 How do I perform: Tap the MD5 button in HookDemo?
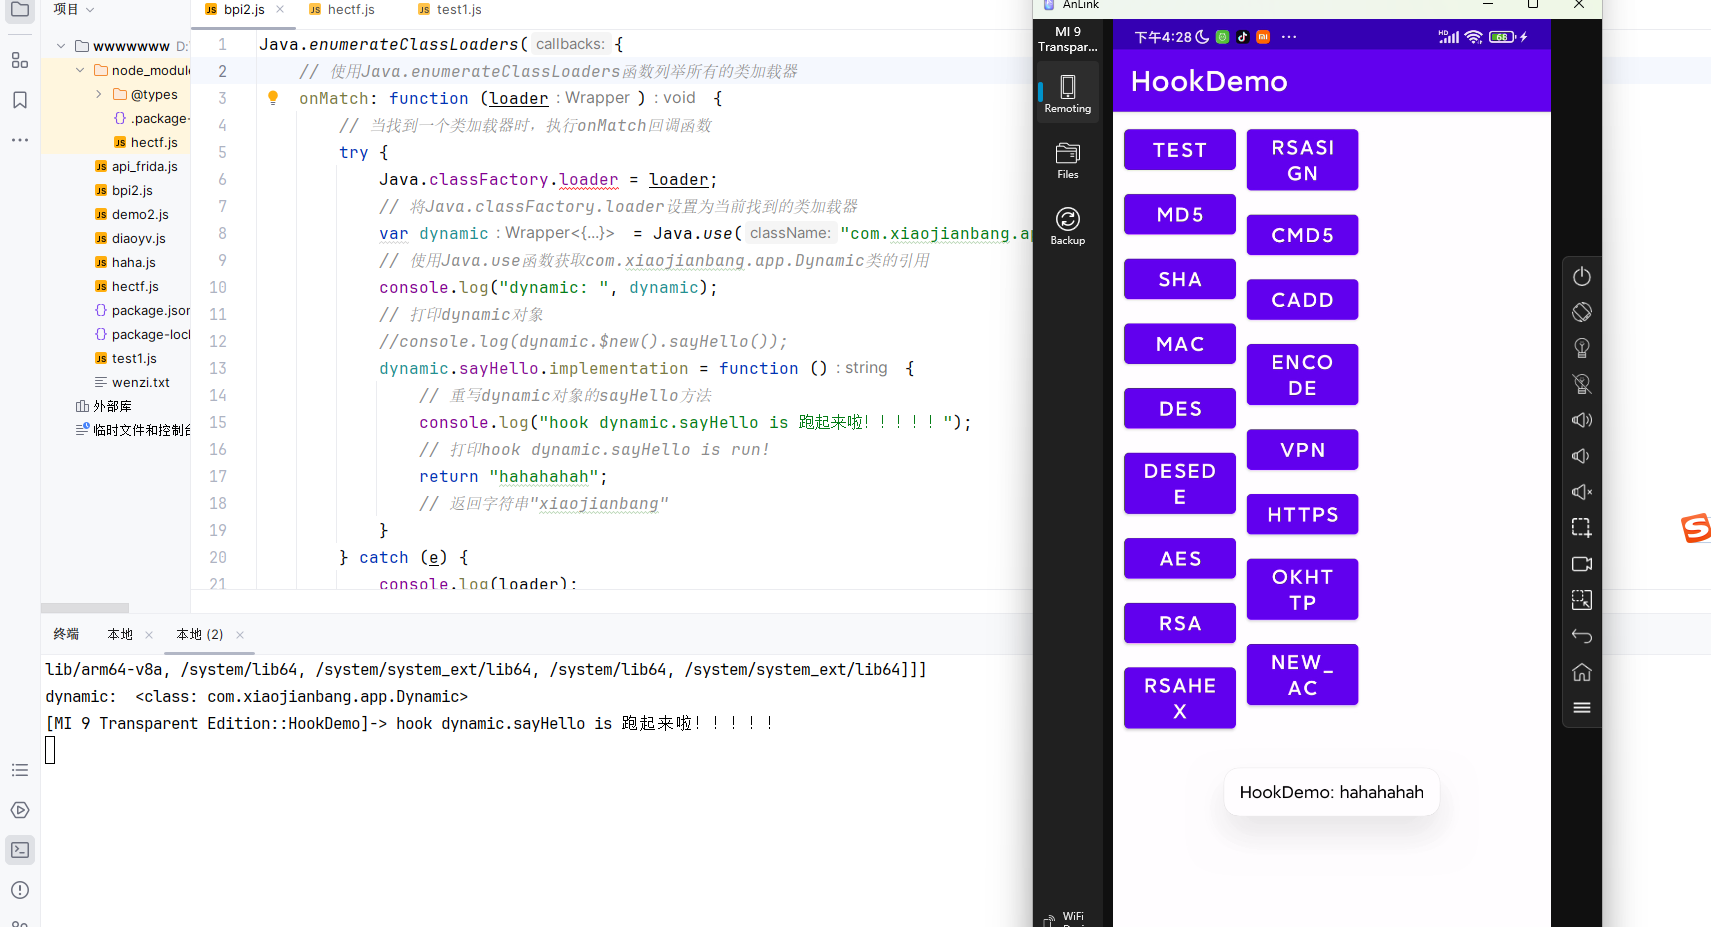click(x=1180, y=214)
